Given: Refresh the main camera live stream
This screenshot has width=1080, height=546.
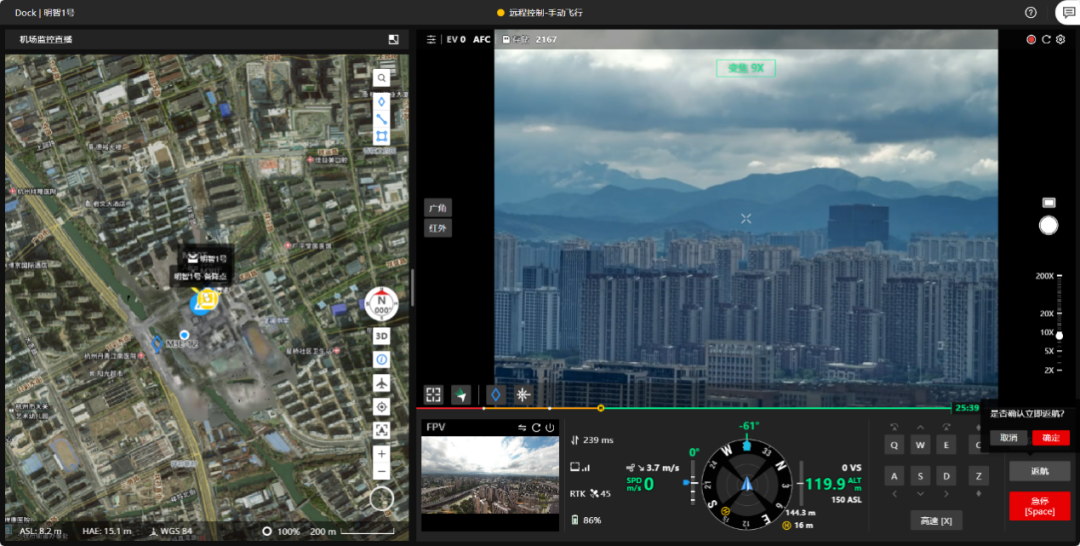Looking at the screenshot, I should click(x=1046, y=39).
